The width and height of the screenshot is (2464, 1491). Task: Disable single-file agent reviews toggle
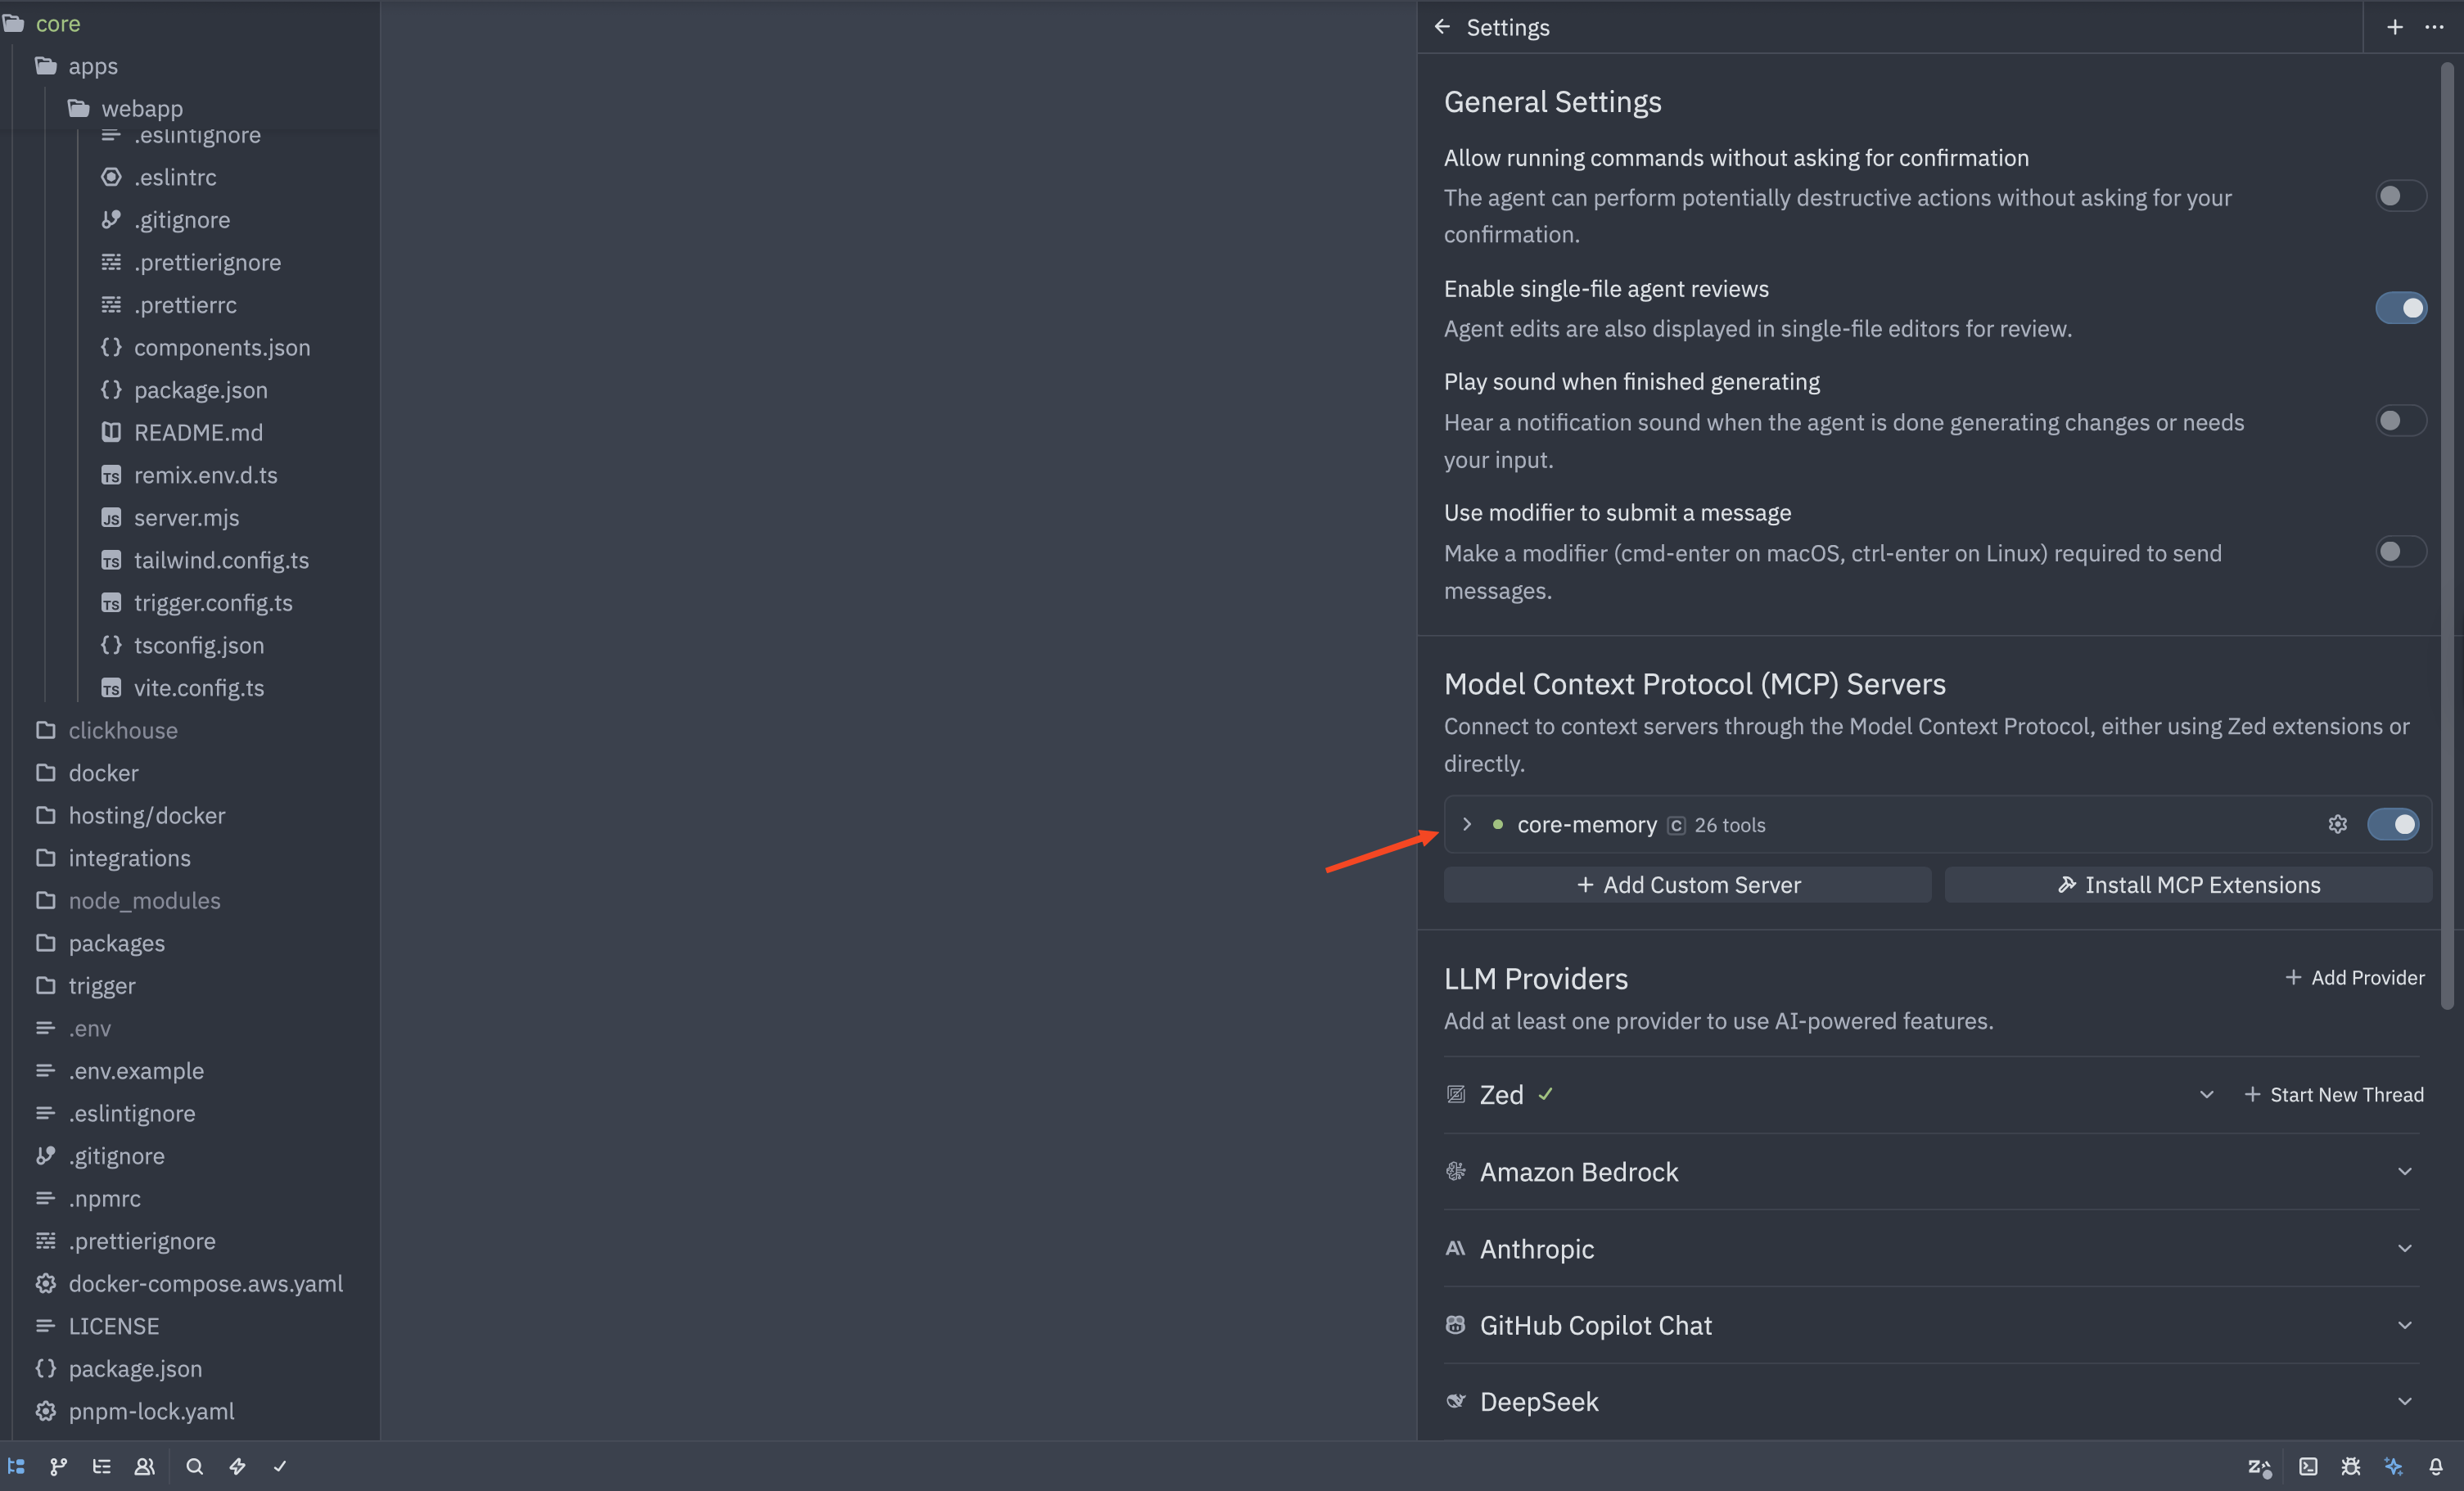click(x=2400, y=308)
